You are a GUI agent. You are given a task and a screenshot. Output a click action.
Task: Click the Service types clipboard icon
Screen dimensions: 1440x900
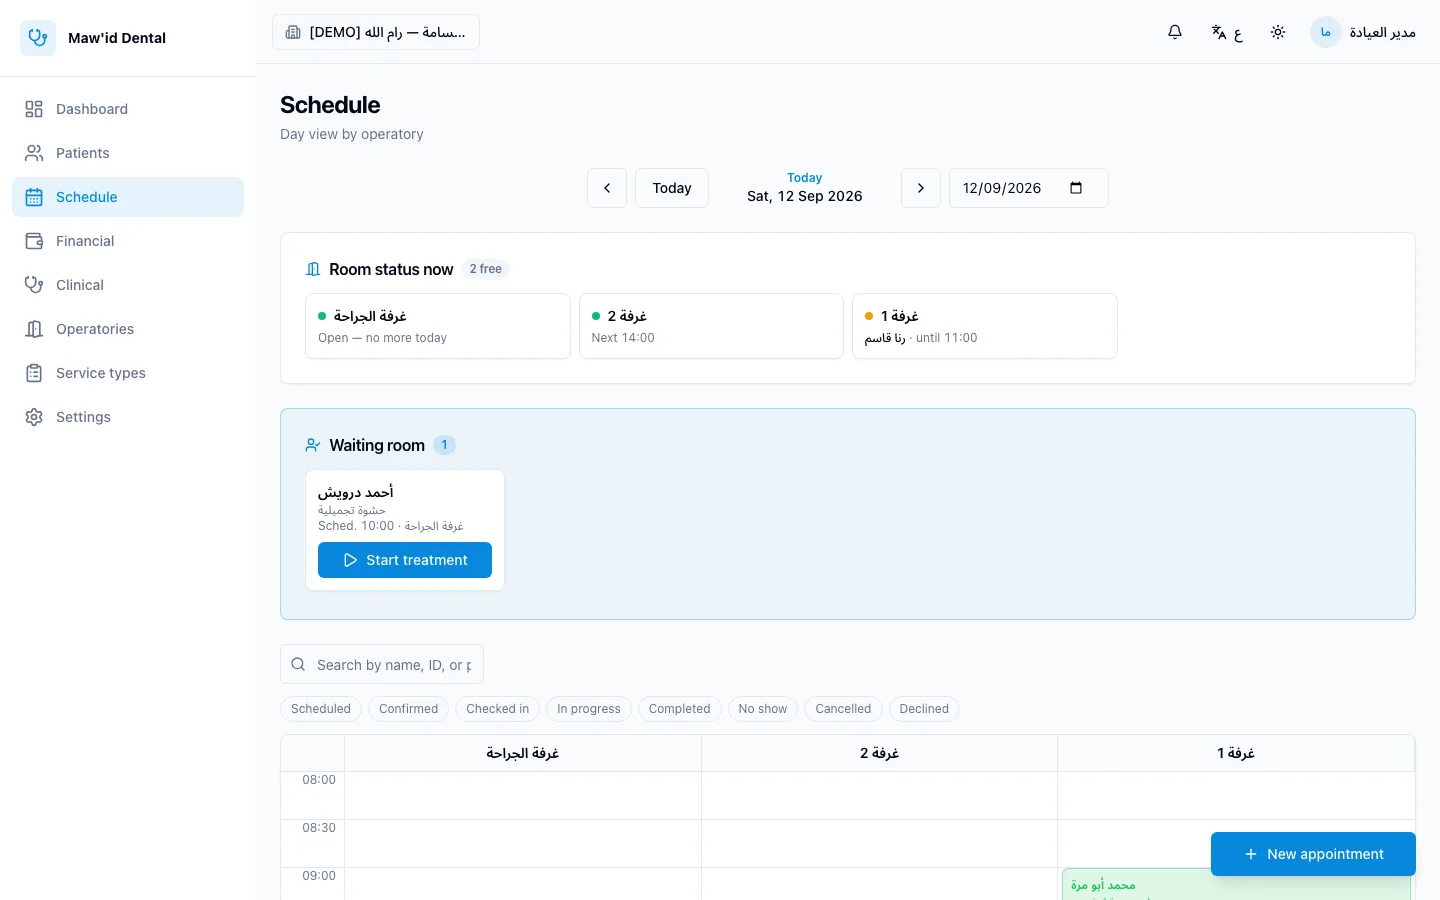coord(34,373)
